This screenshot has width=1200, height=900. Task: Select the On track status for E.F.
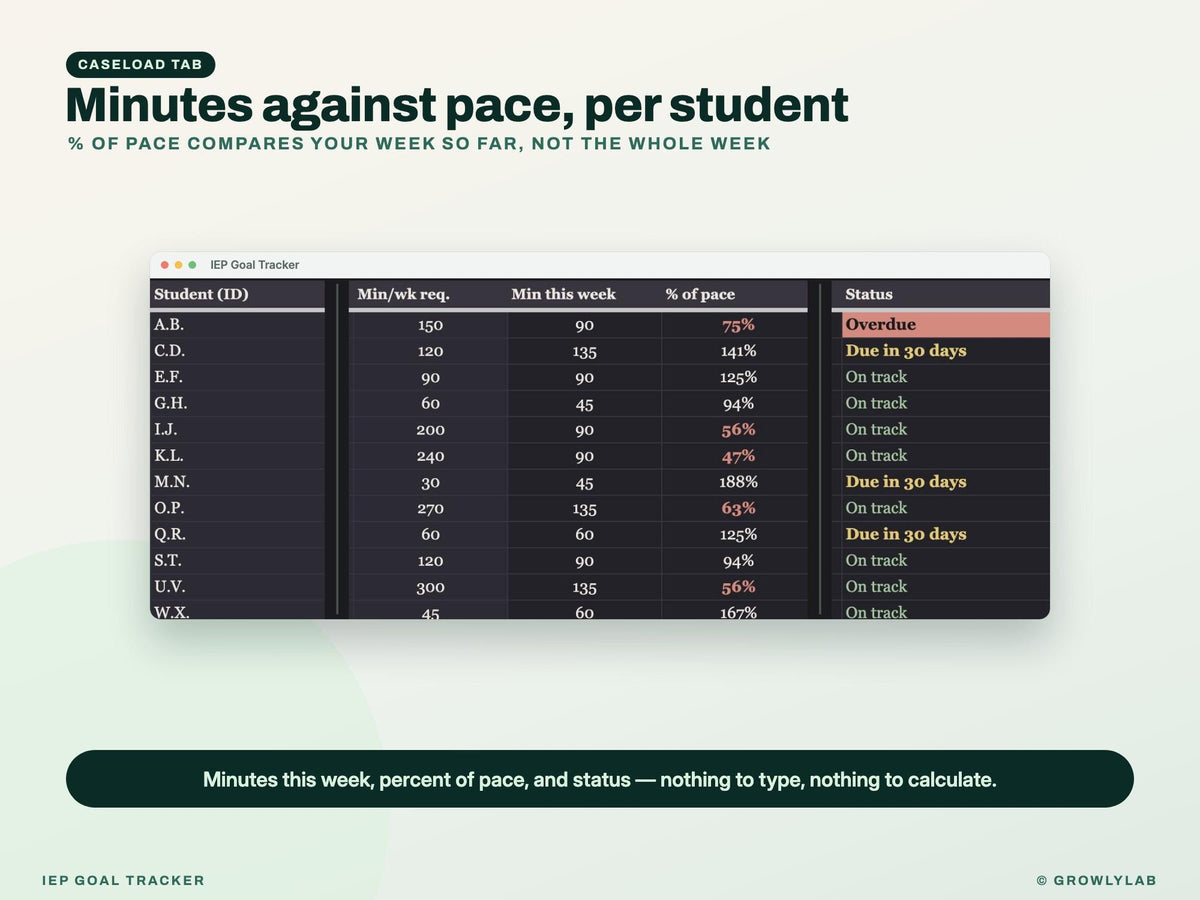point(946,377)
